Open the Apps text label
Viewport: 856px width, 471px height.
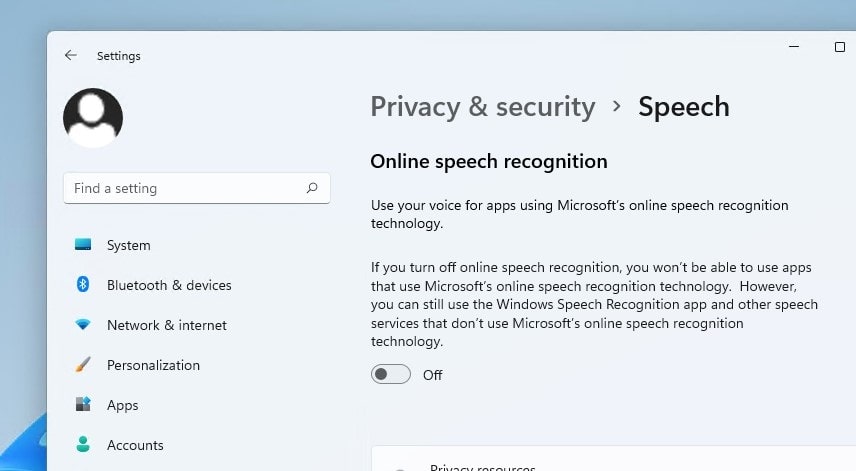[x=122, y=405]
